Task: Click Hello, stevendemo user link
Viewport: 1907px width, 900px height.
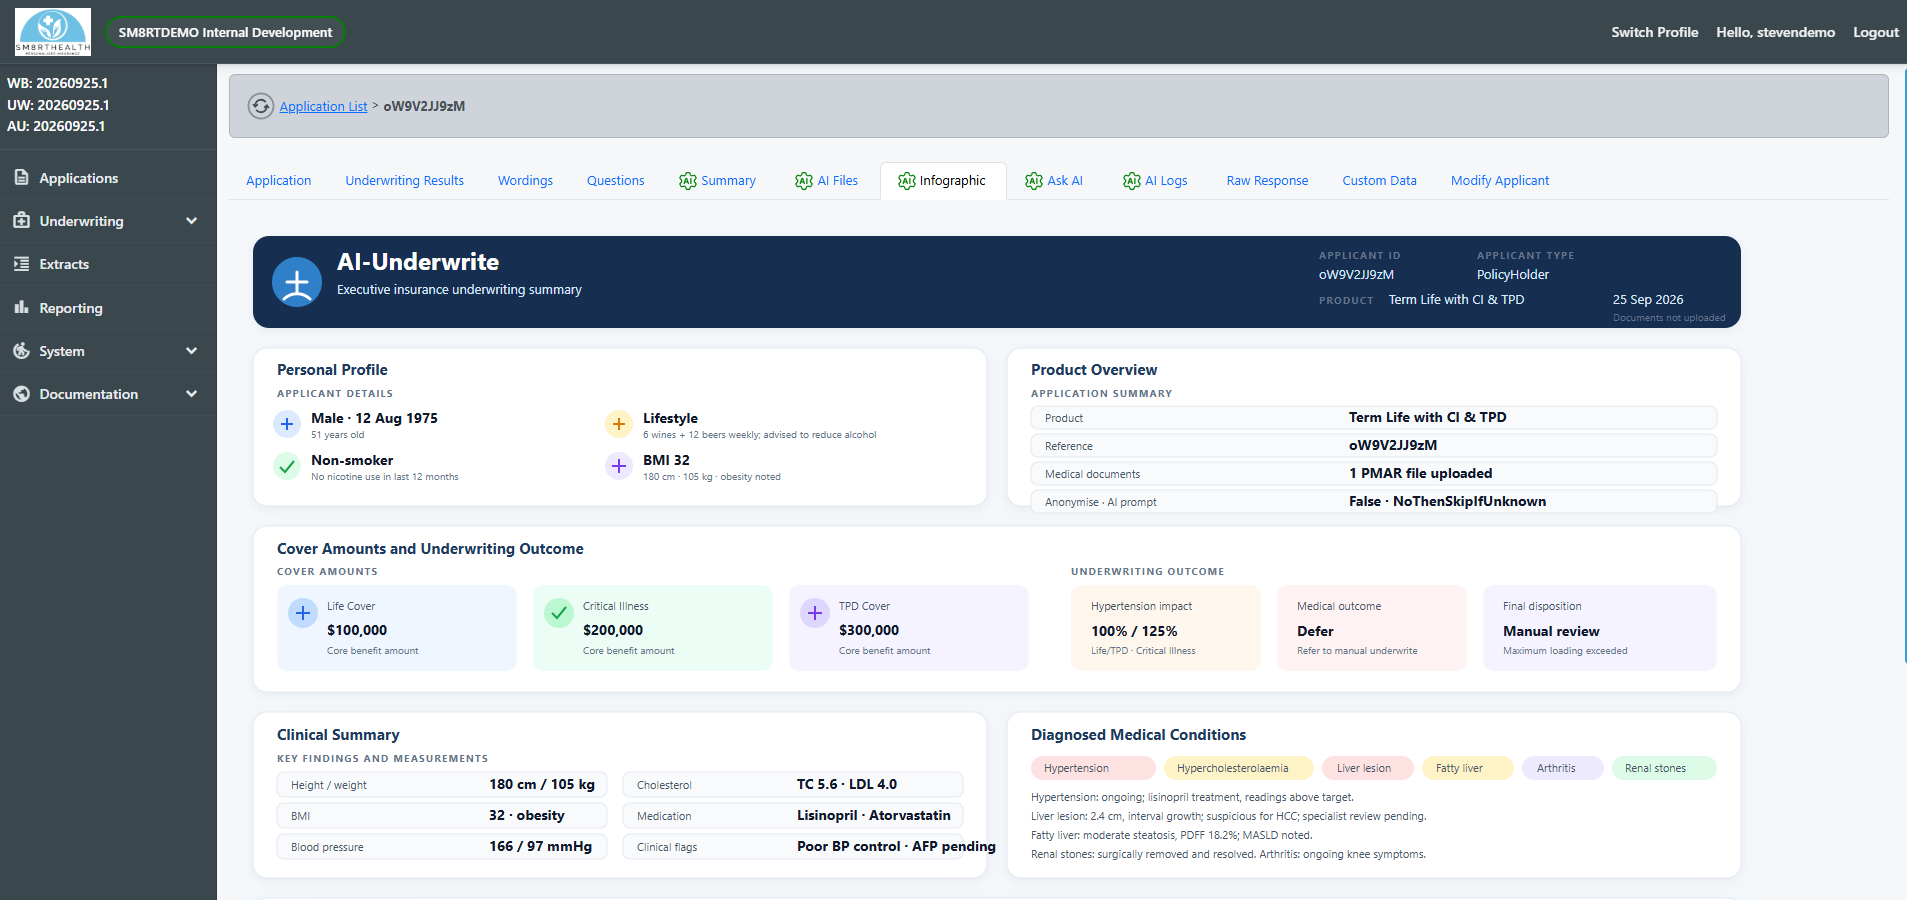Action: [x=1776, y=32]
